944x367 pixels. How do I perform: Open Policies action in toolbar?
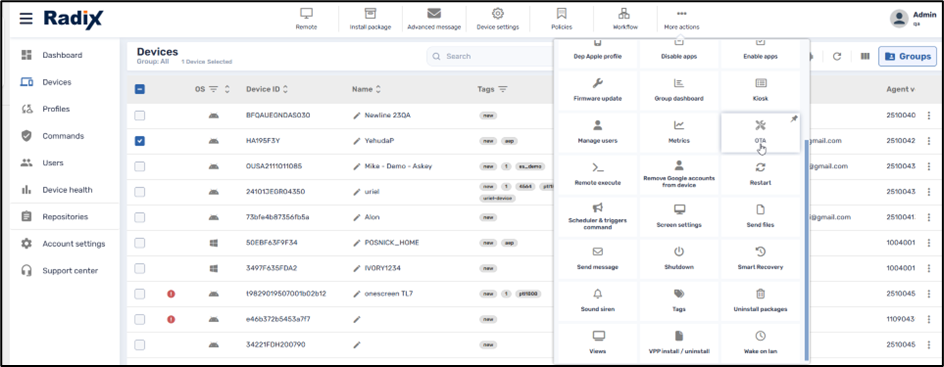[562, 19]
